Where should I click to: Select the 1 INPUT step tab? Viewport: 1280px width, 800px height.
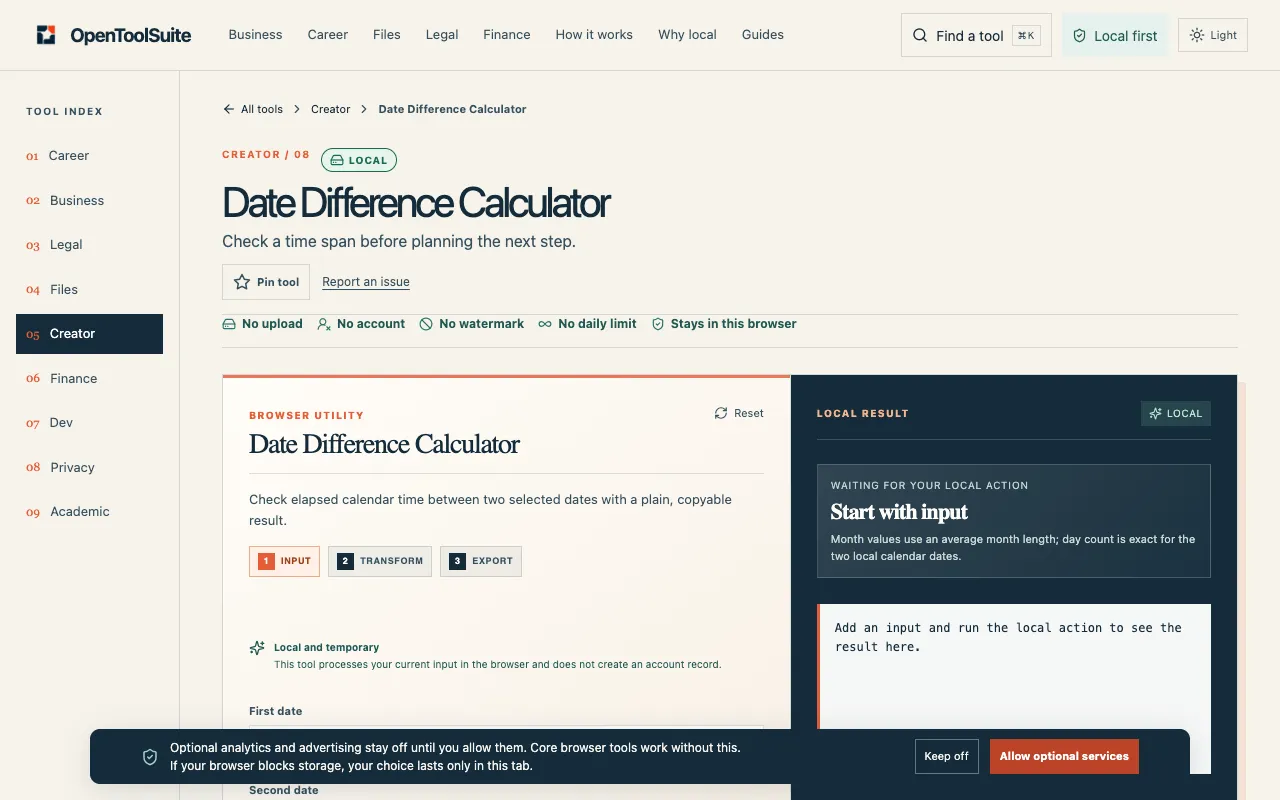(x=284, y=561)
